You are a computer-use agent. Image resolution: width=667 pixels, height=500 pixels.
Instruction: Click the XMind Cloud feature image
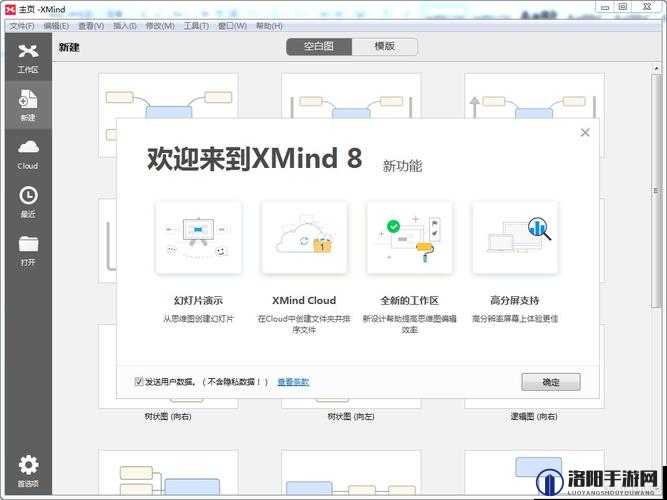[304, 237]
